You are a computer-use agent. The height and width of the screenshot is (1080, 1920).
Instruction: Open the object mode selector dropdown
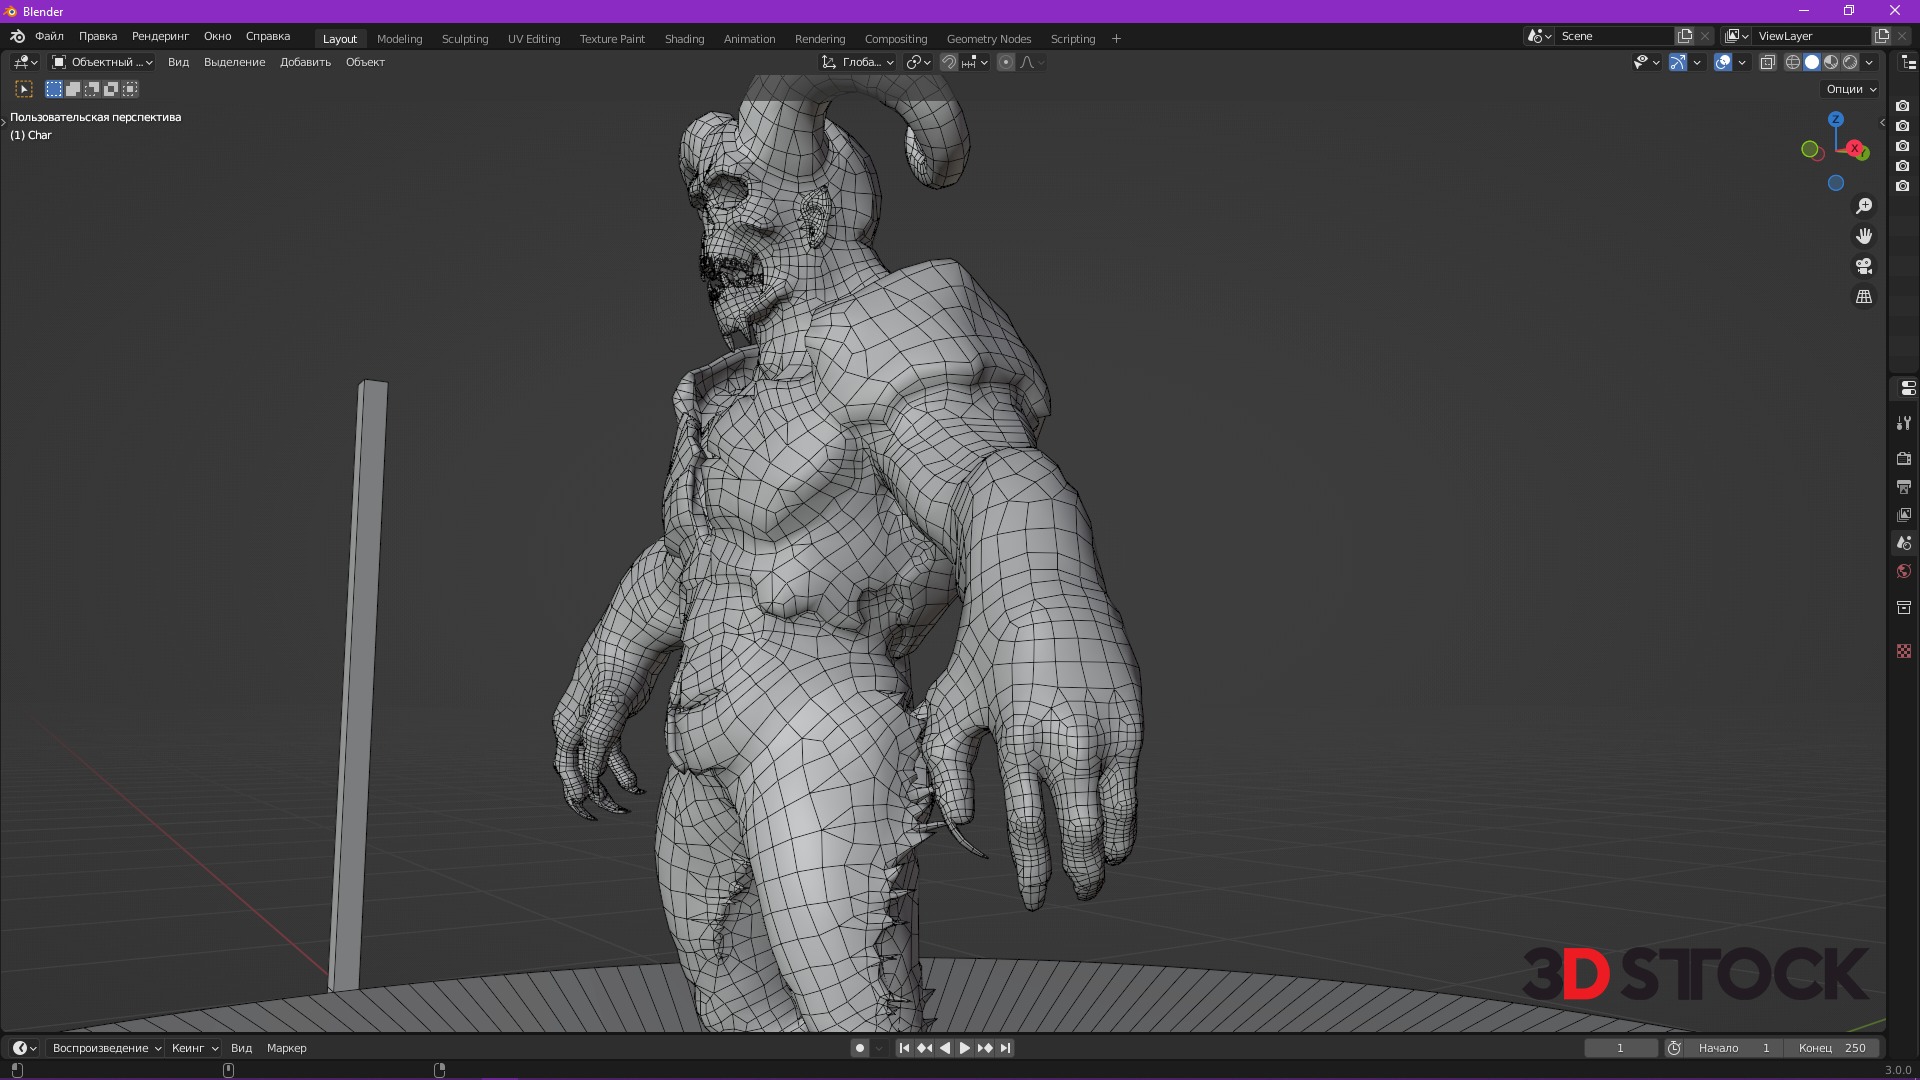[x=102, y=62]
